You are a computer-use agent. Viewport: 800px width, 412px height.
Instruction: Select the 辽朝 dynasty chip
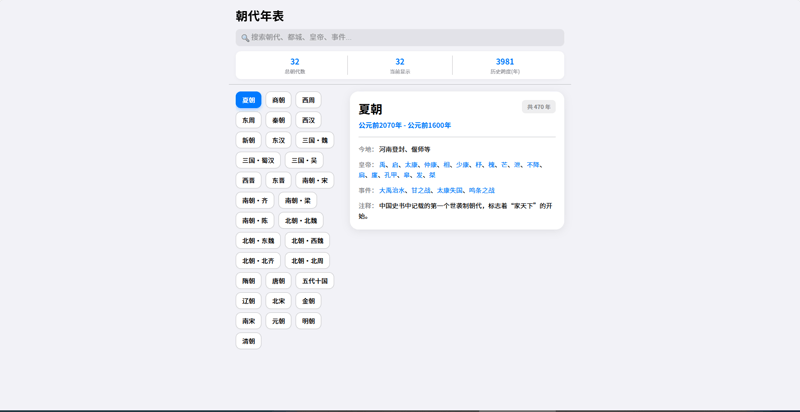pos(248,301)
